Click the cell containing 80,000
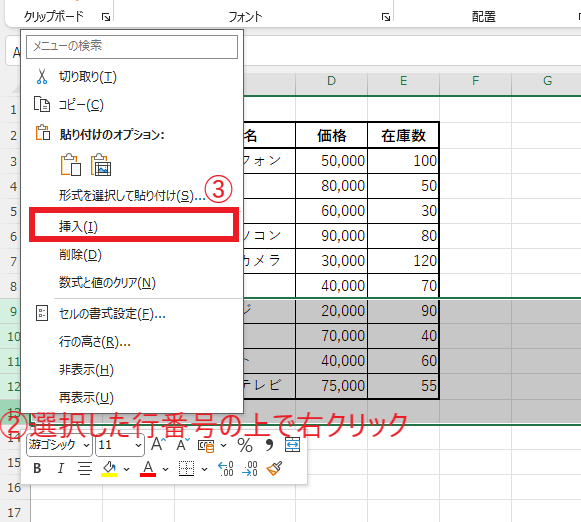The height and width of the screenshot is (522, 581). click(x=331, y=186)
